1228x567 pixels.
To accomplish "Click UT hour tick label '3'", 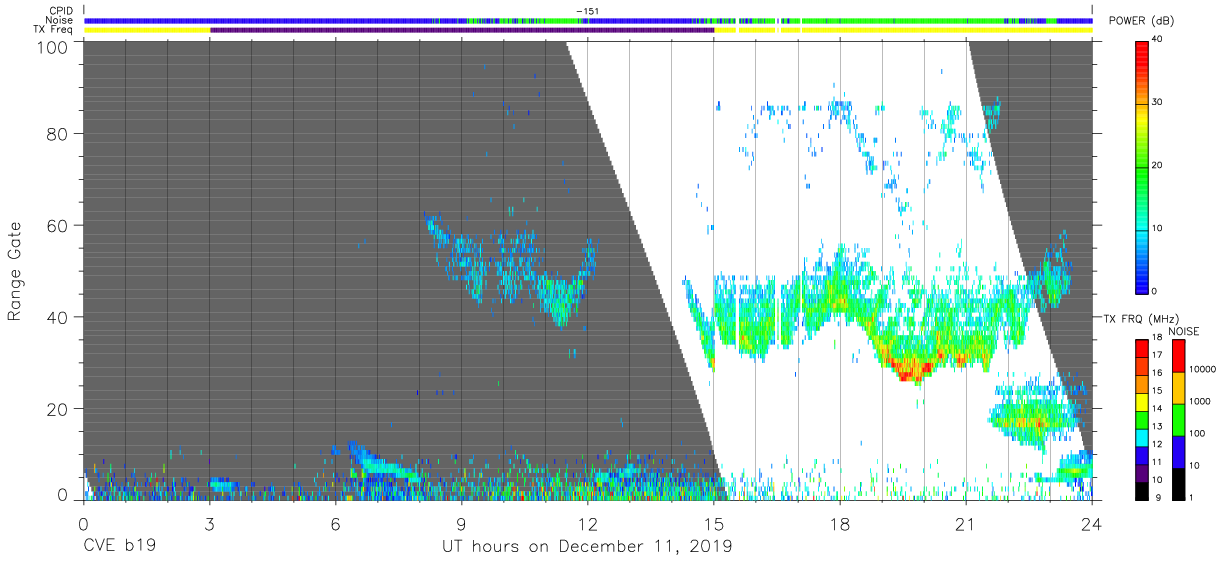I will tap(209, 523).
